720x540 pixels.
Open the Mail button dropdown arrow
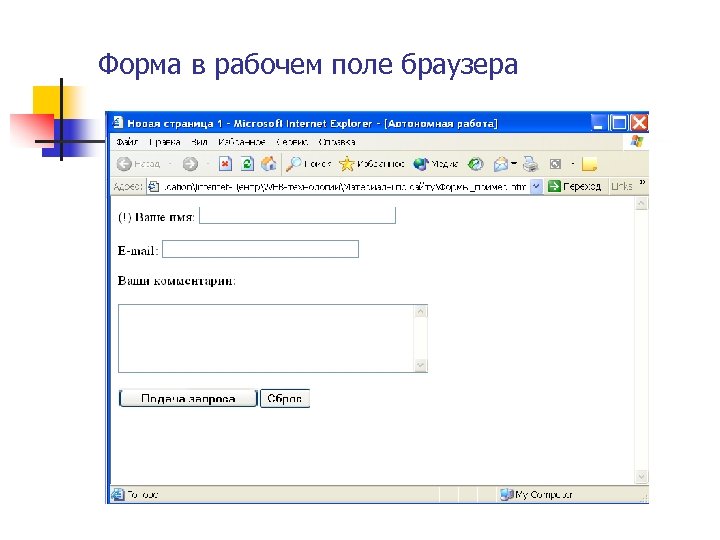coord(514,163)
